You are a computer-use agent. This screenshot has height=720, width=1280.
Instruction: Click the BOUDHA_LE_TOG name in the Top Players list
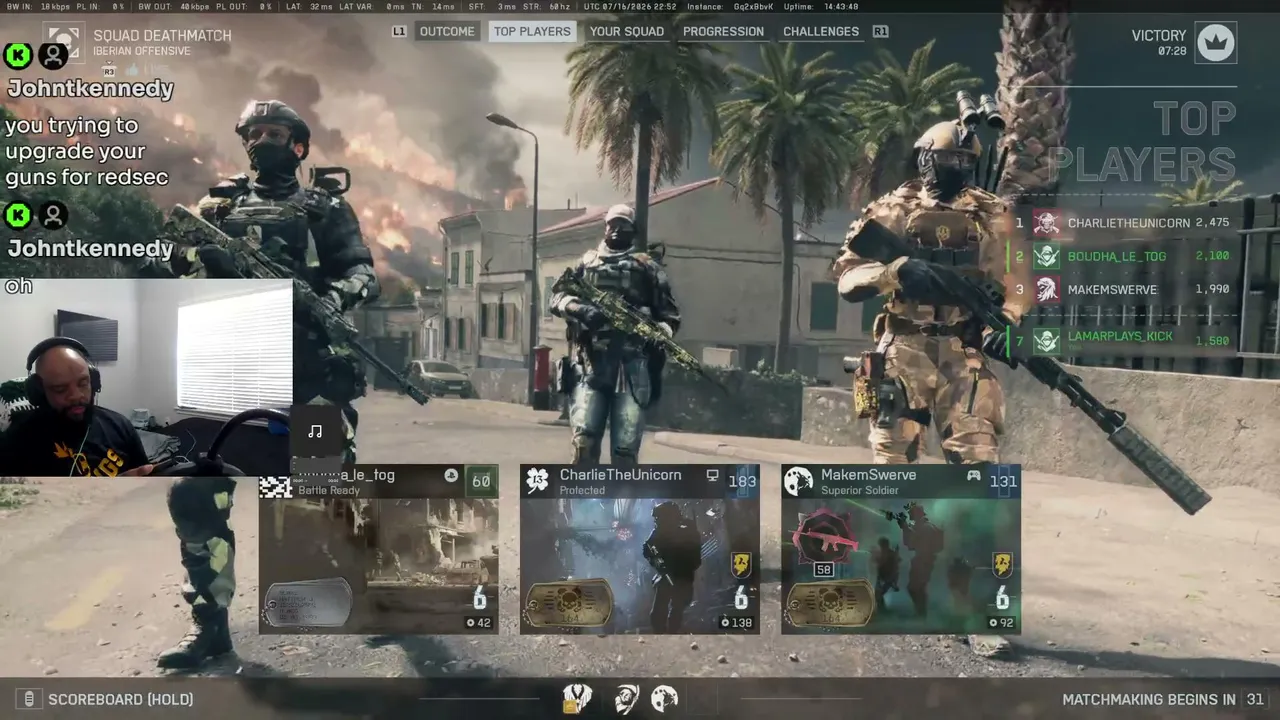[1117, 256]
